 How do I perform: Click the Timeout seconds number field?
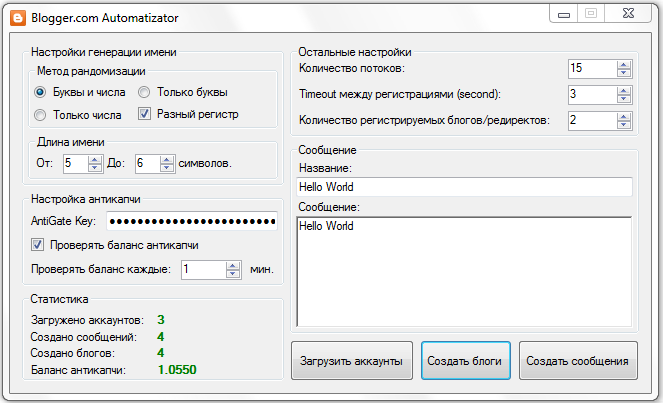[x=593, y=94]
